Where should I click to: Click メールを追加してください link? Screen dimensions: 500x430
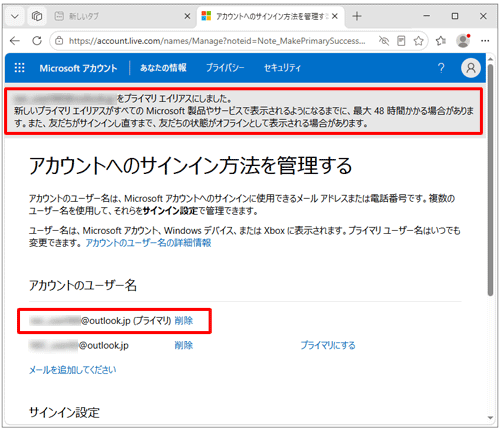point(72,370)
